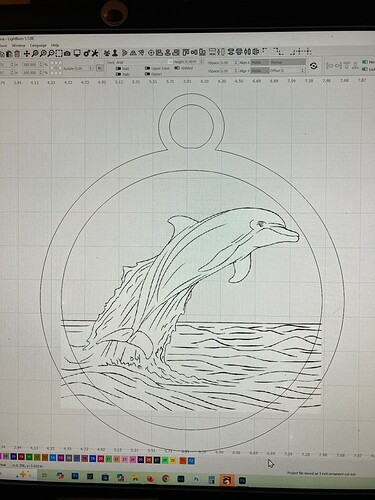Screen dimensions: 375x500
Task: Open File Explorer from the taskbar
Action: click(135, 478)
